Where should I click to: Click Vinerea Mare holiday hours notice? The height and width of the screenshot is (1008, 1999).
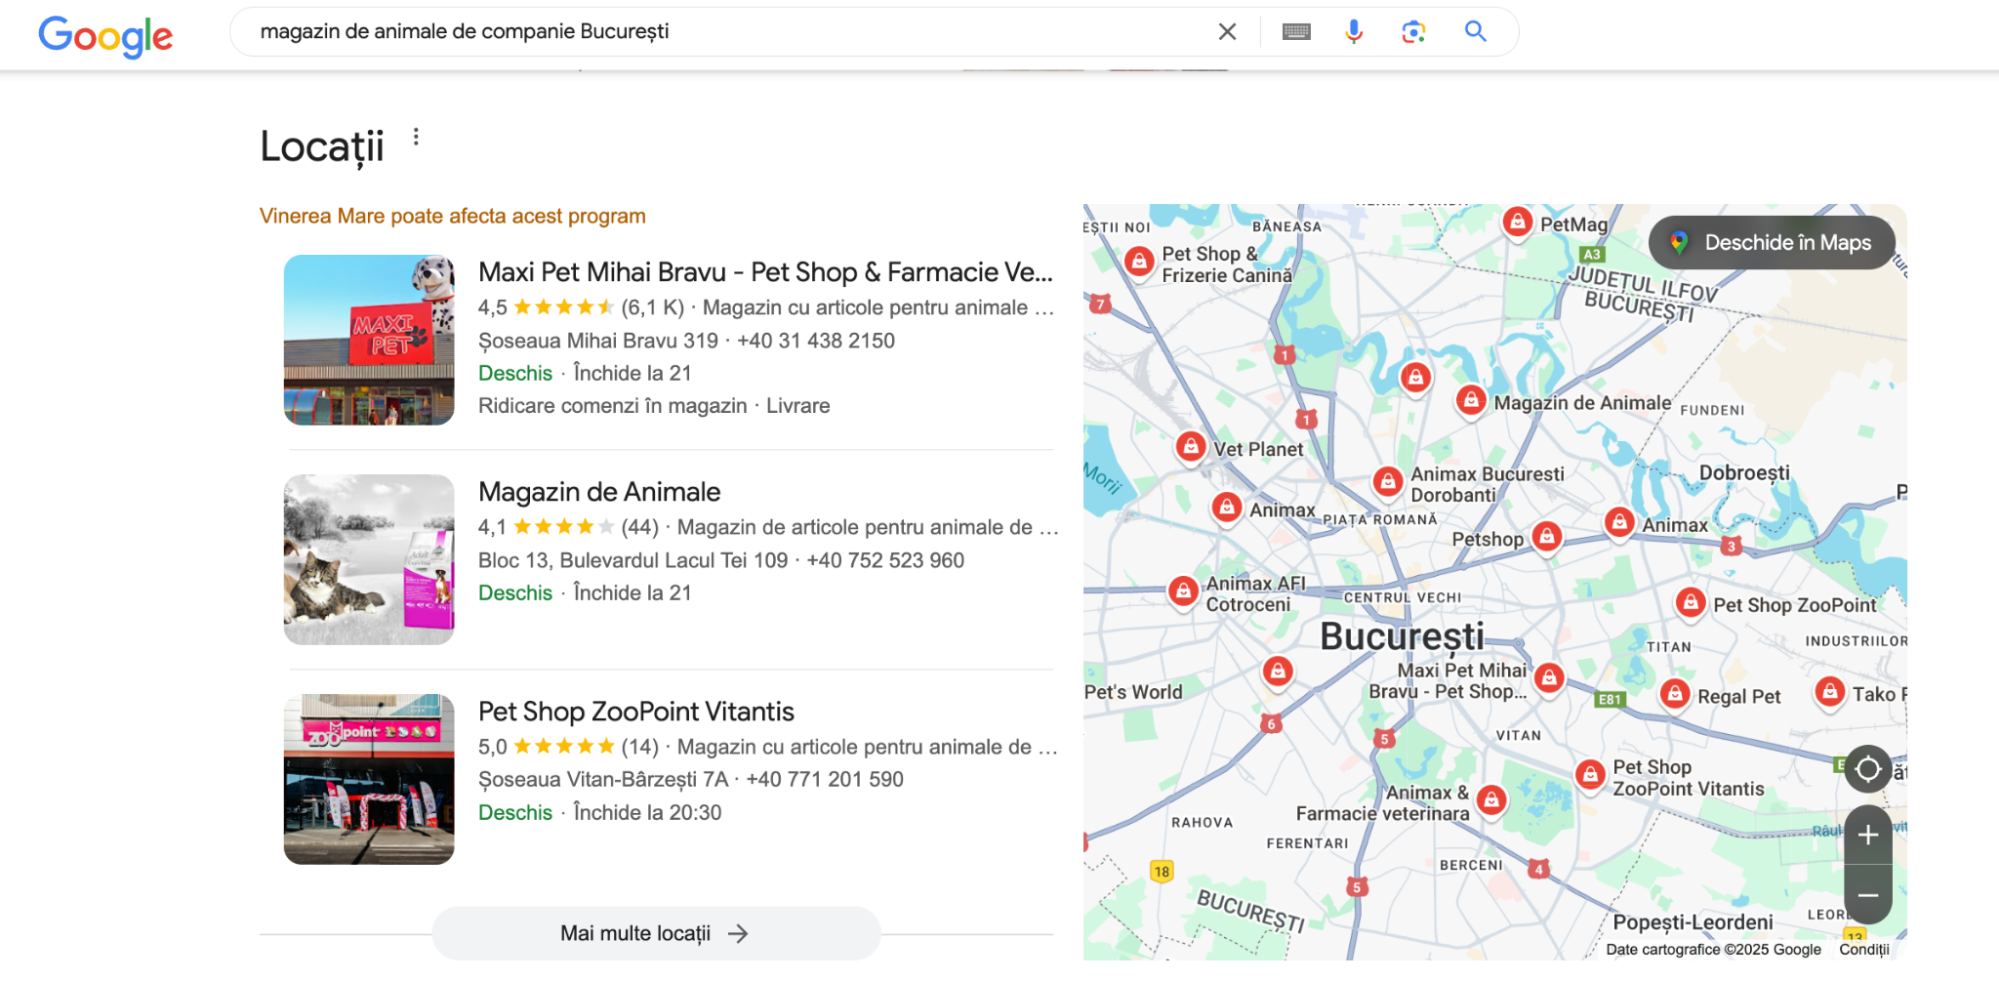click(453, 216)
